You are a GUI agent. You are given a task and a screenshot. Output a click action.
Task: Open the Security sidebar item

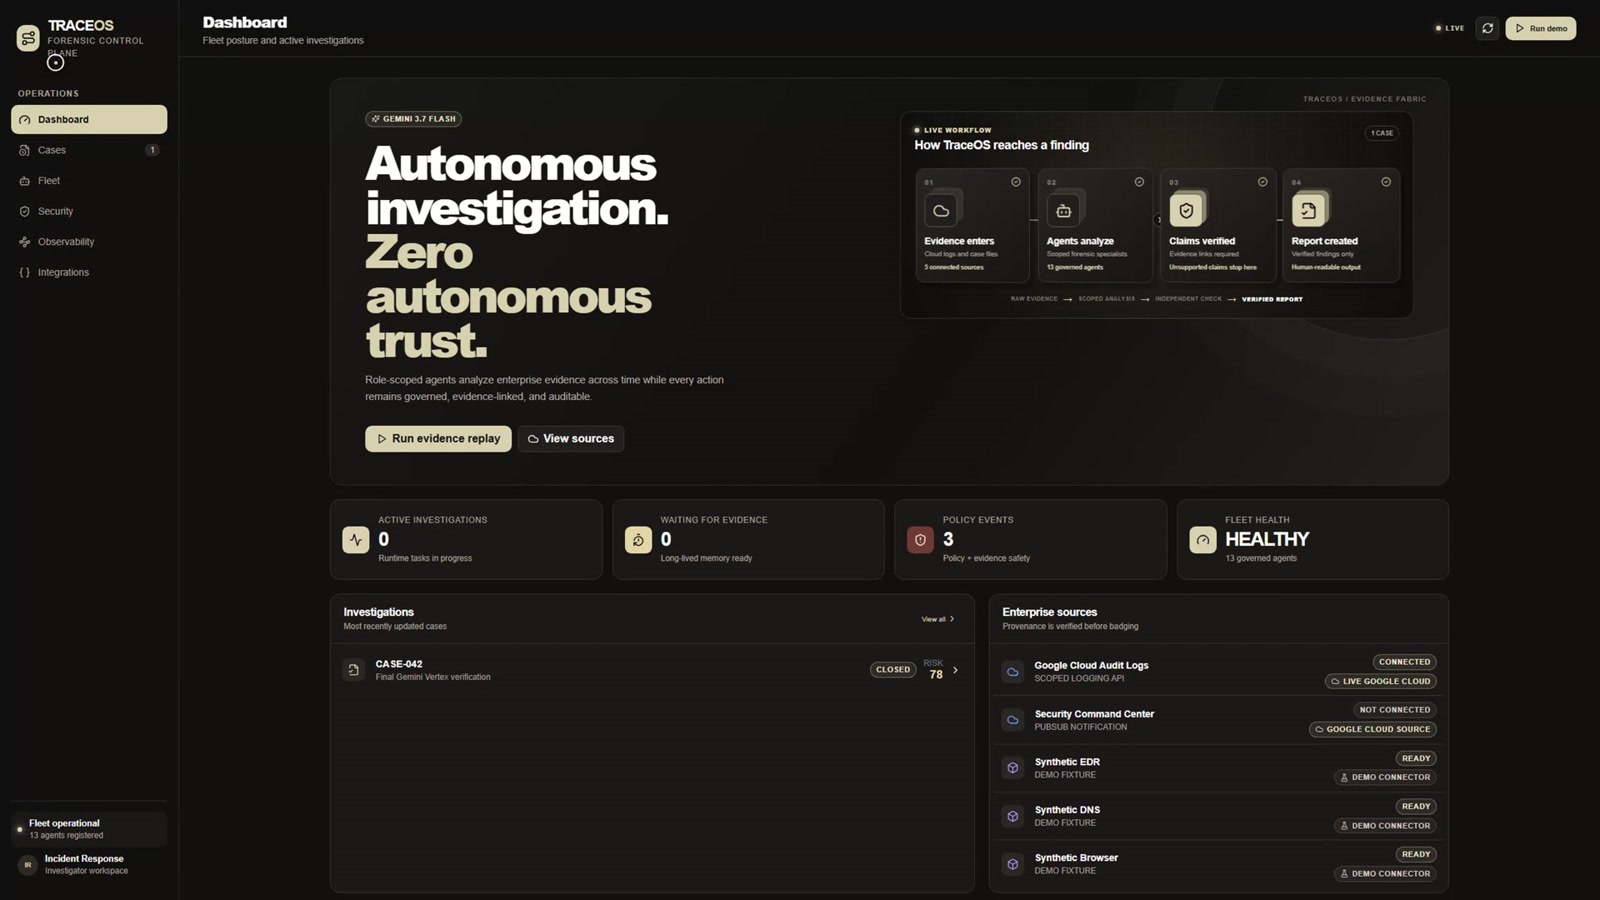89,211
